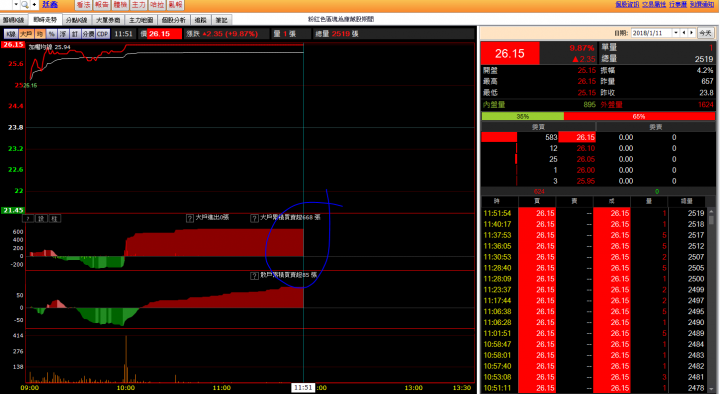Toggle the 分價 chart option

pos(88,34)
